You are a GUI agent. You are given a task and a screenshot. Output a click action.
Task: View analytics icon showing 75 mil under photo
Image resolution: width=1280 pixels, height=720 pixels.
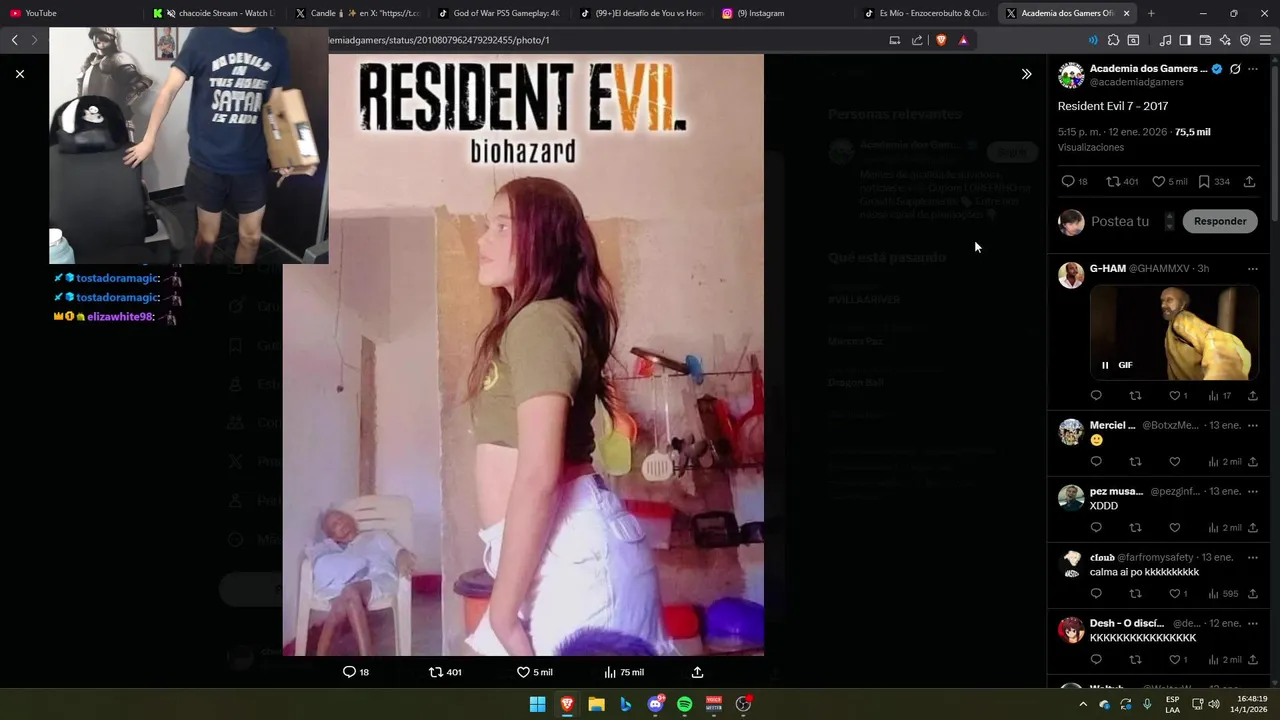click(x=610, y=672)
